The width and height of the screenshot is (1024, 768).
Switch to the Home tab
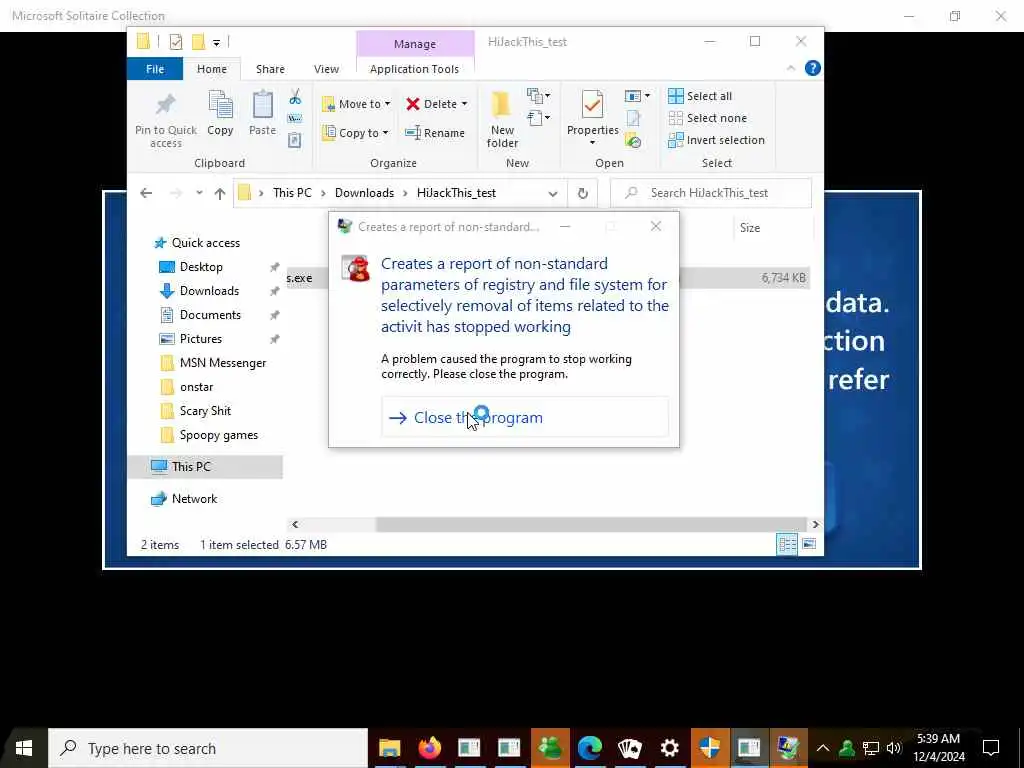(x=212, y=69)
